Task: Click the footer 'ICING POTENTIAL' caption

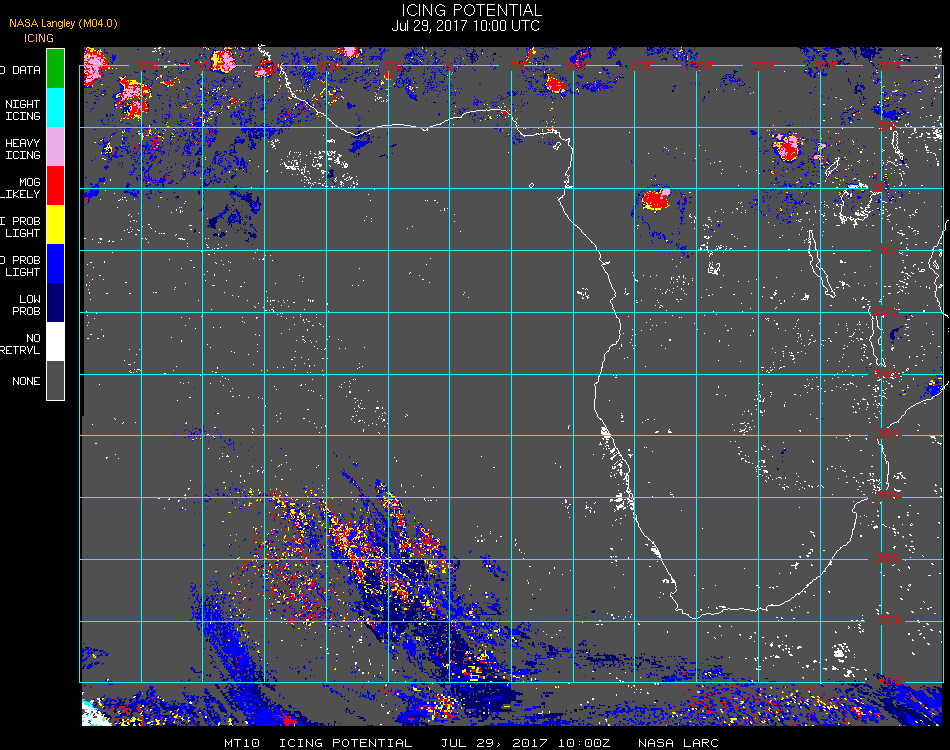Action: pyautogui.click(x=345, y=743)
